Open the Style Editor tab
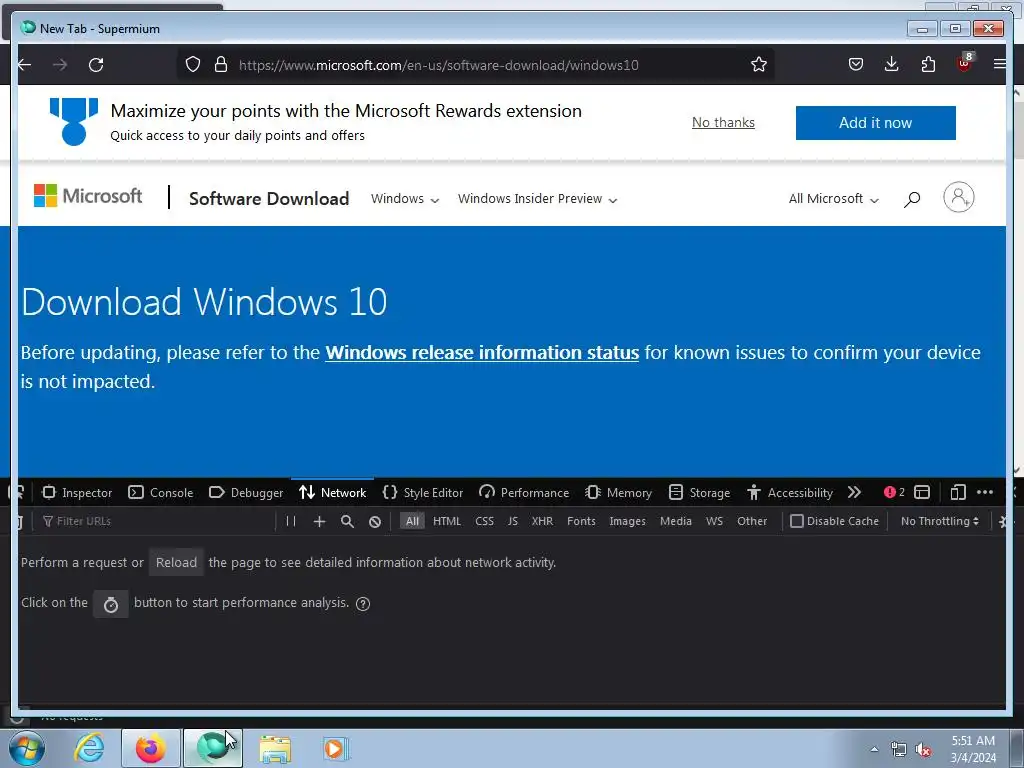1024x768 pixels. pos(423,492)
